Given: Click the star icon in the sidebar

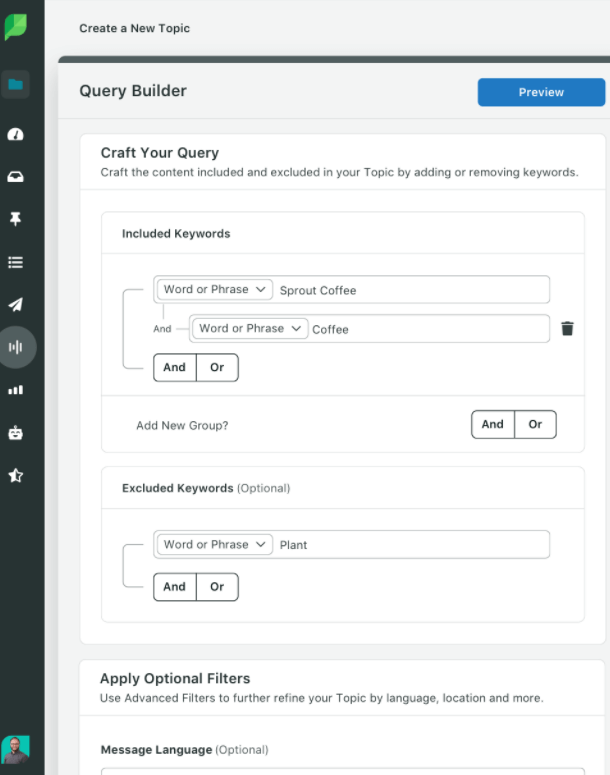Looking at the screenshot, I should coord(16,476).
